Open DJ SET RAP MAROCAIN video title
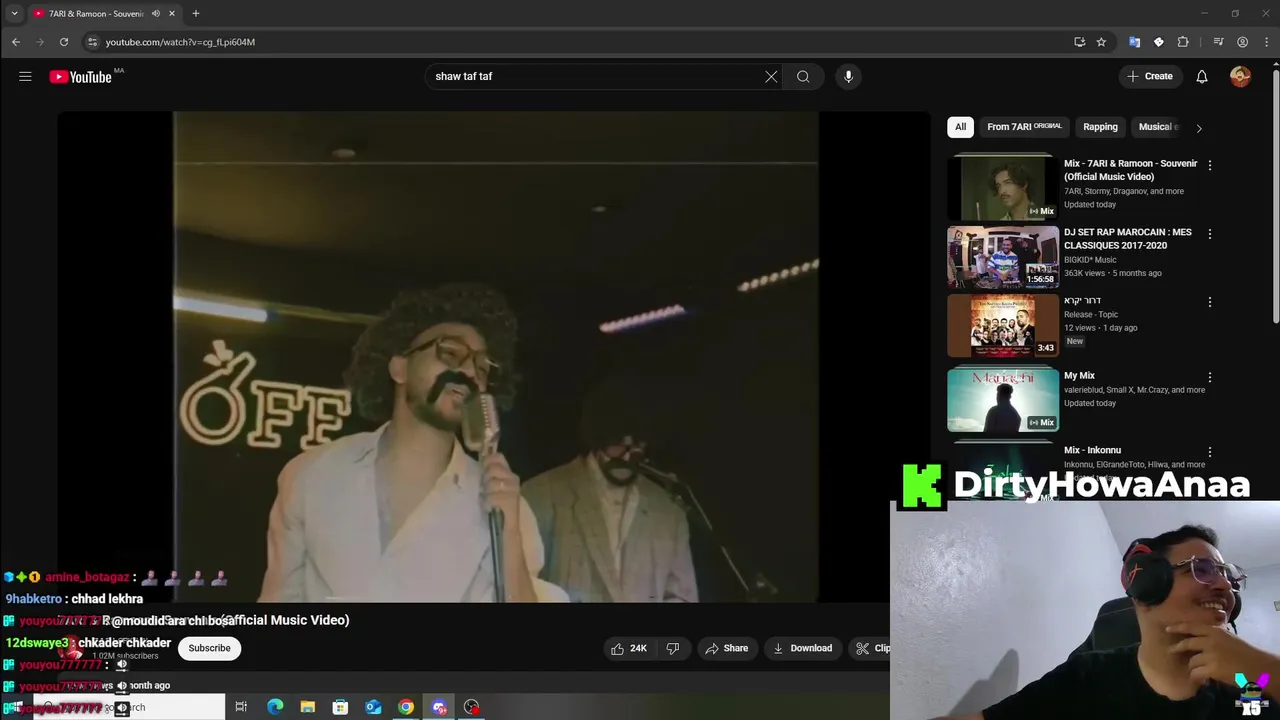 tap(1128, 238)
